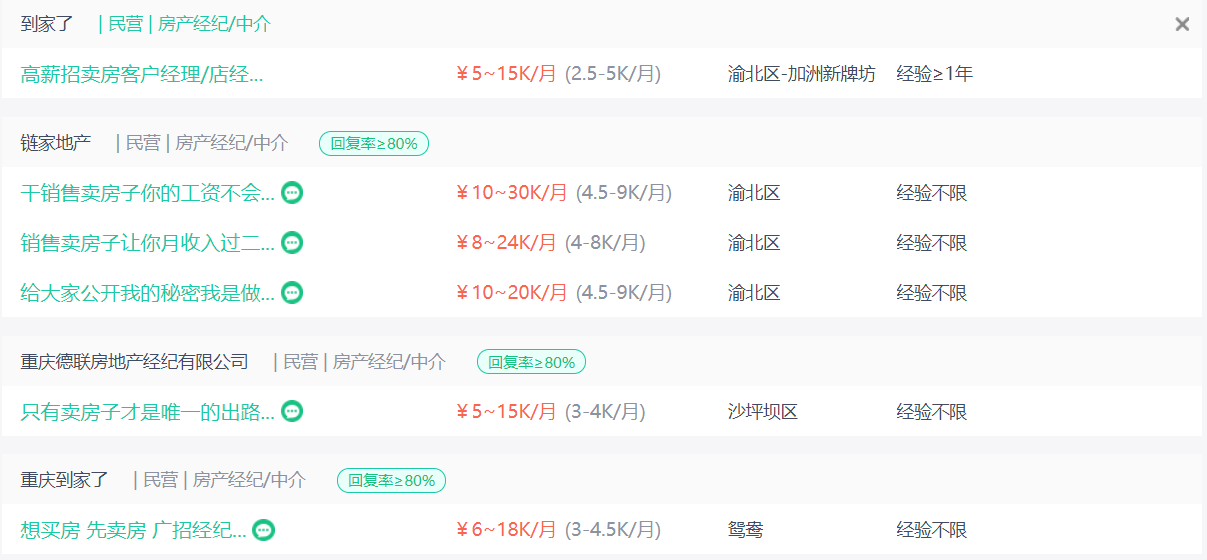Open the 只有卖房子才是唯一的出路 job link

(x=147, y=411)
